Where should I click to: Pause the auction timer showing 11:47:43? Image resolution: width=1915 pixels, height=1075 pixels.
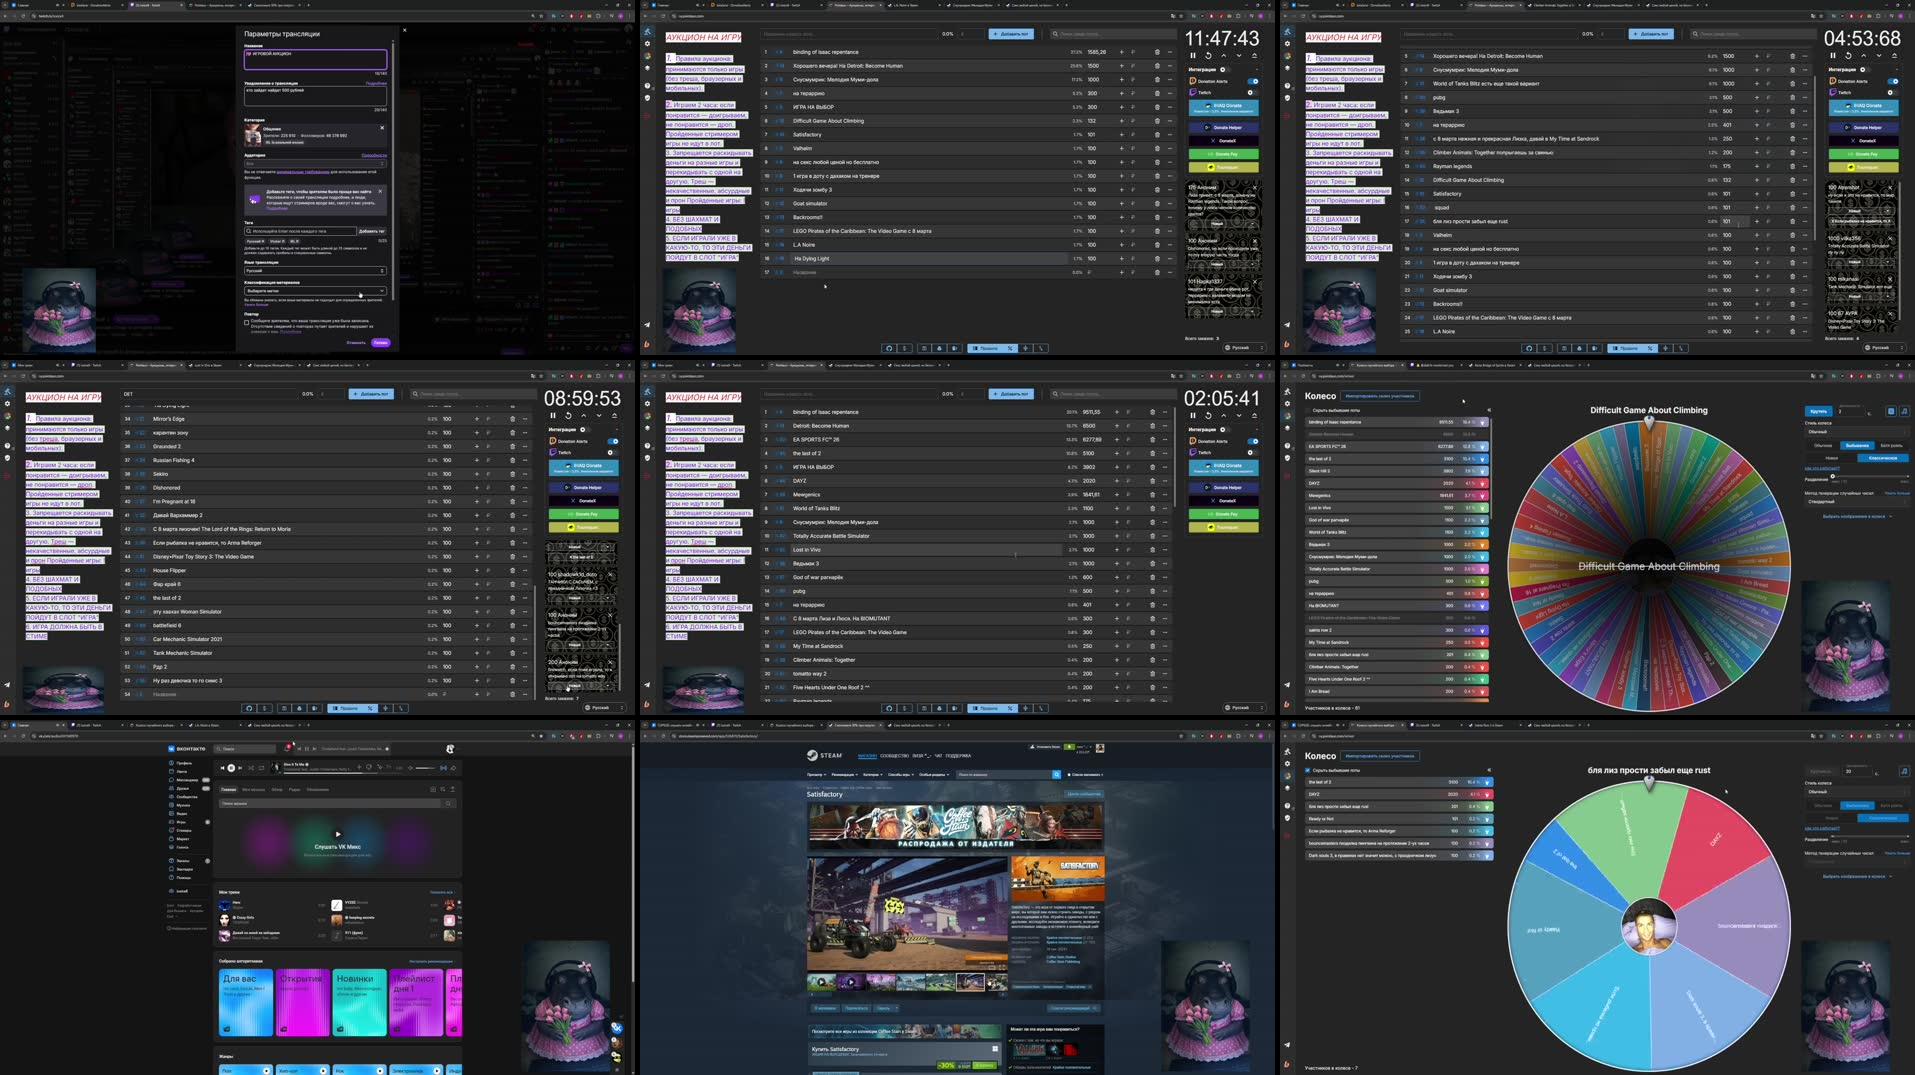tap(1193, 55)
